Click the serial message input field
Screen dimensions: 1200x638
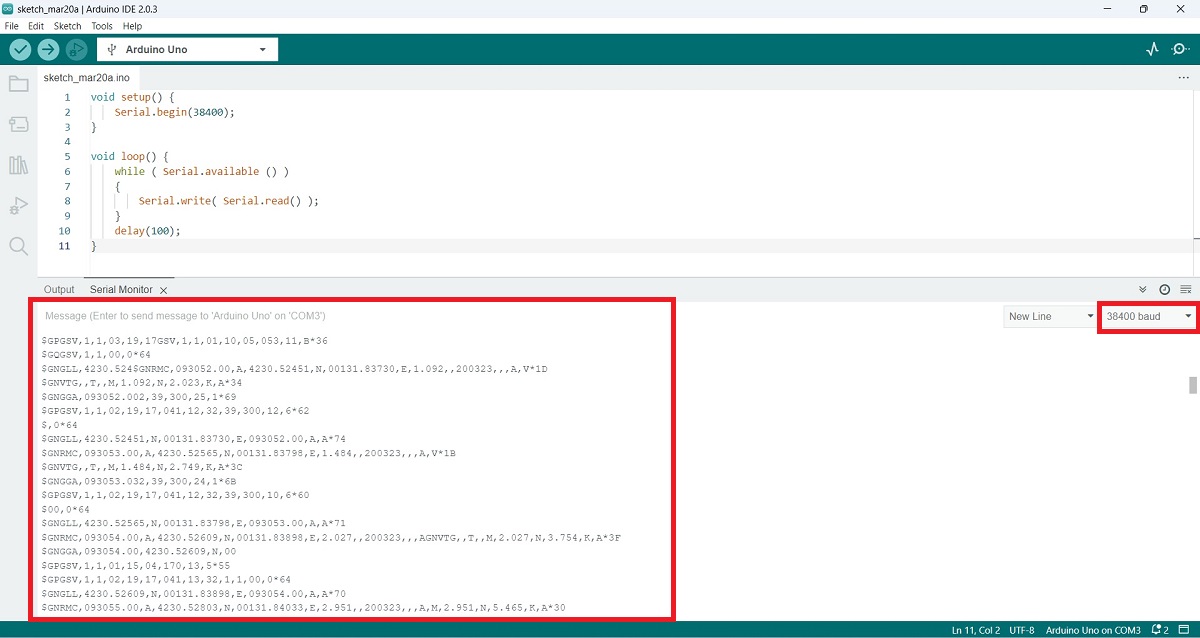350,316
